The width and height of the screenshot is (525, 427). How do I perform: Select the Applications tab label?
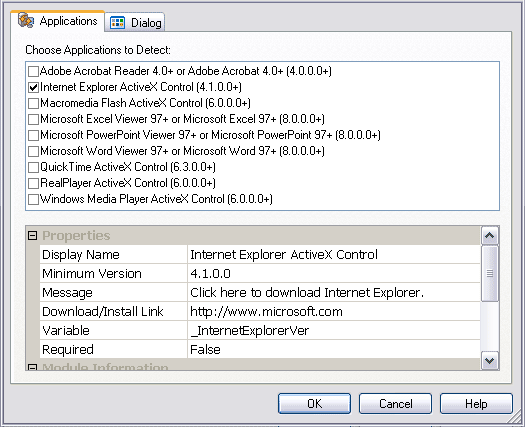click(68, 21)
